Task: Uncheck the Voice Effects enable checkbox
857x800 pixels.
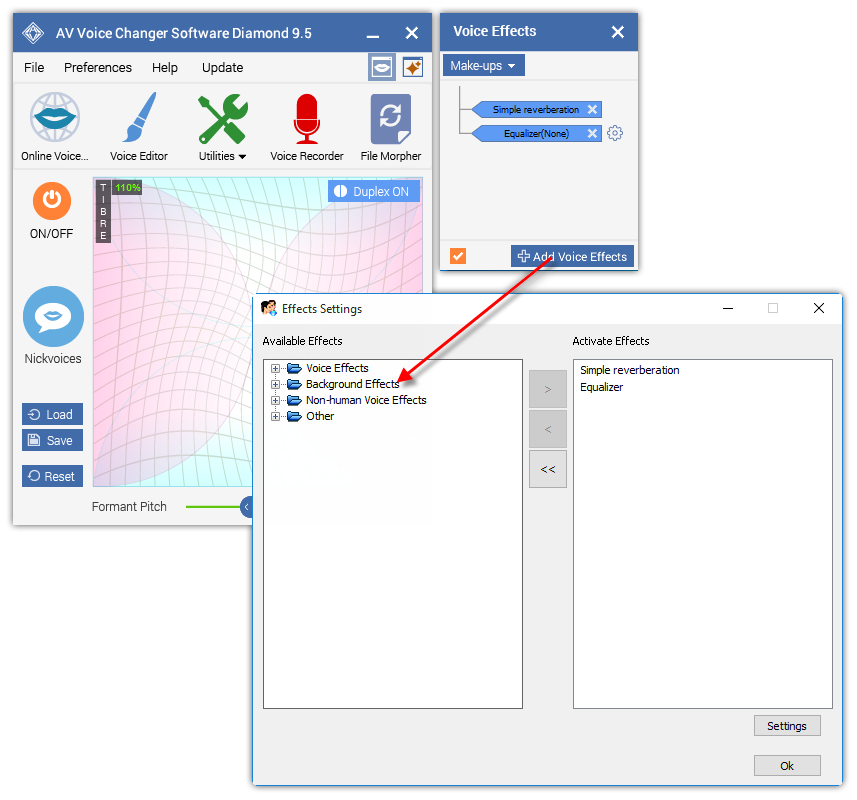Action: point(458,256)
